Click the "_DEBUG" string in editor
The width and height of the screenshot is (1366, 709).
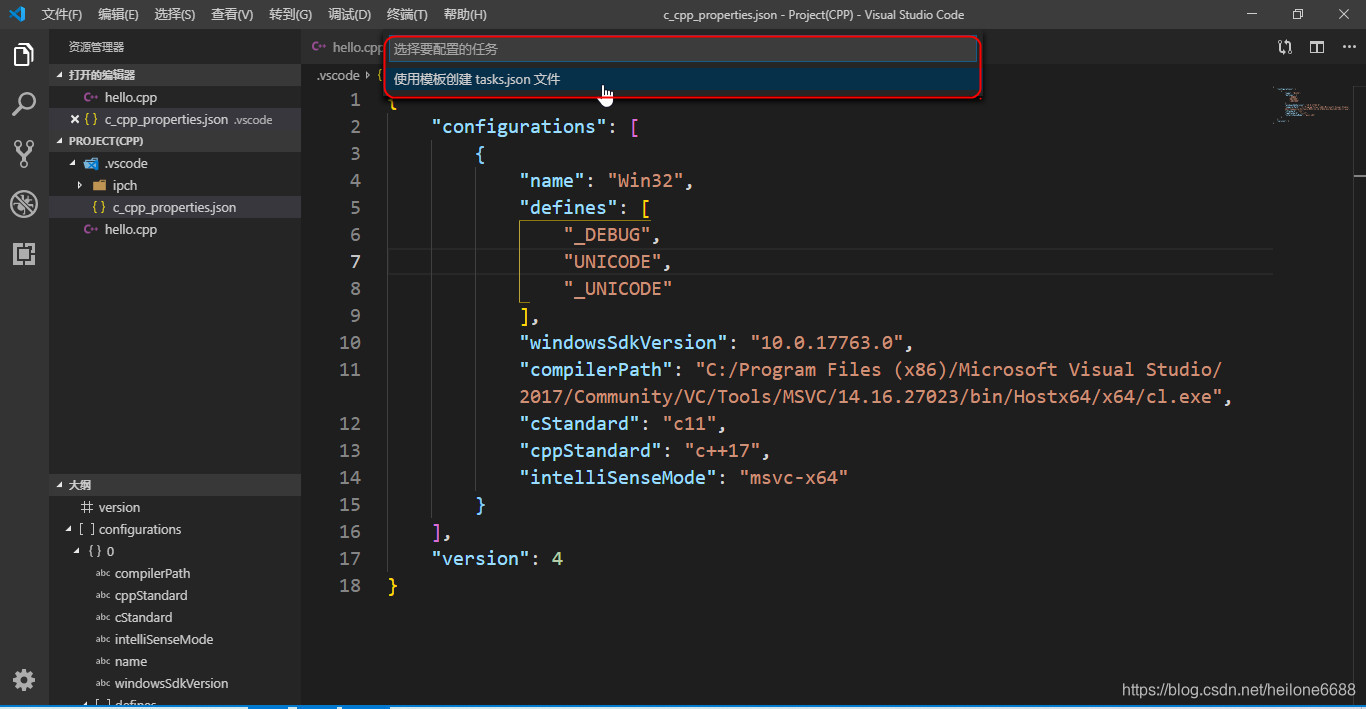(x=607, y=234)
